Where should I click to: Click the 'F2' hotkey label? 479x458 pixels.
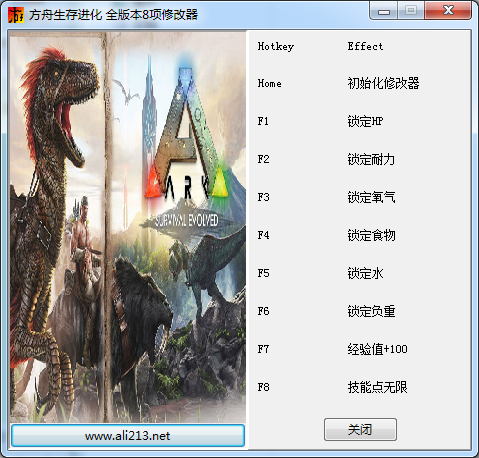[x=263, y=159]
